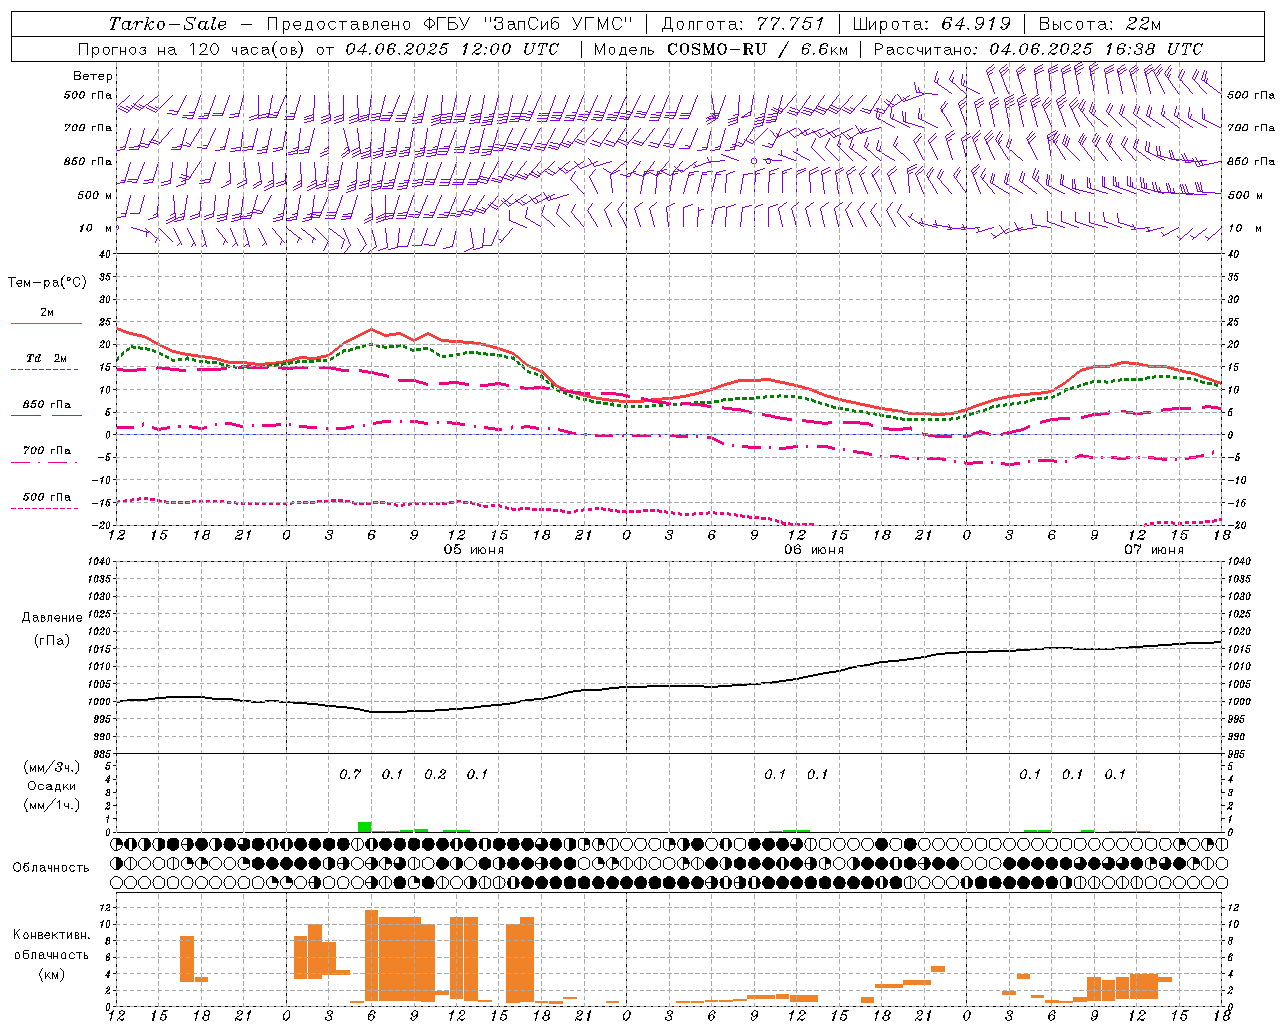Click the '0.2' precipitation value
This screenshot has width=1280, height=1024.
(435, 775)
